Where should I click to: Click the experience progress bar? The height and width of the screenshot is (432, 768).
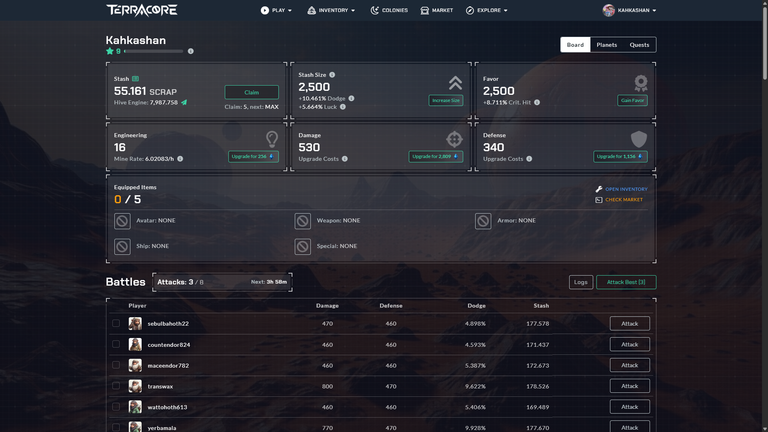pyautogui.click(x=153, y=51)
